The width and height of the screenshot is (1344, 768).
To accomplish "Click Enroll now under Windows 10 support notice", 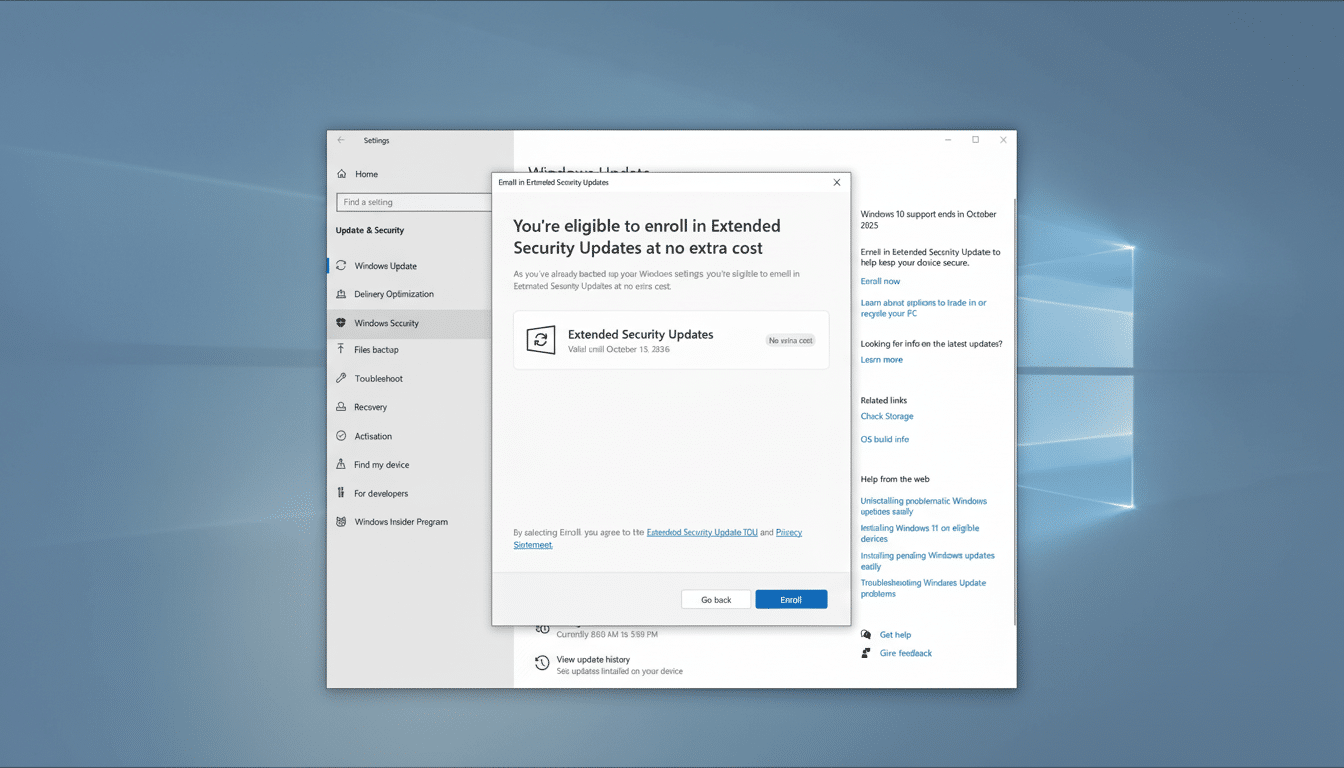I will 880,281.
